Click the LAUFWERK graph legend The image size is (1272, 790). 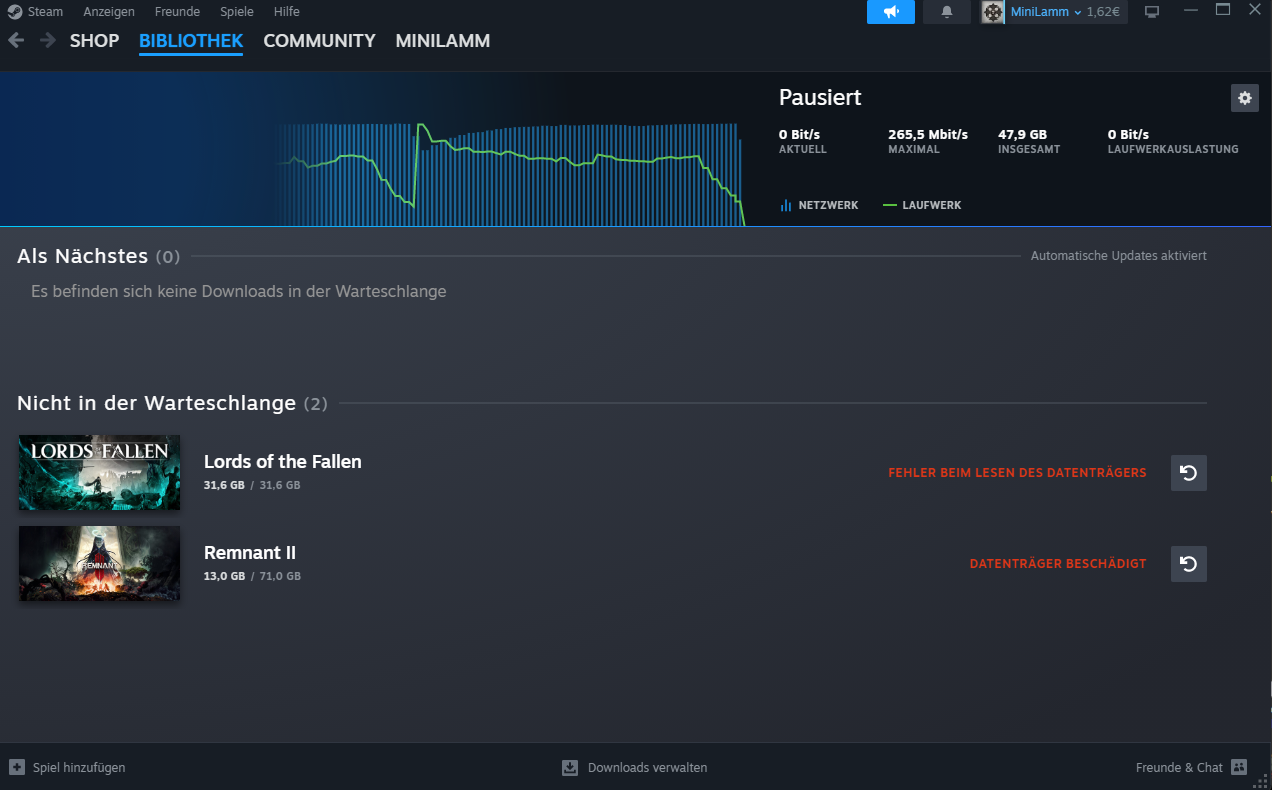pyautogui.click(x=922, y=205)
